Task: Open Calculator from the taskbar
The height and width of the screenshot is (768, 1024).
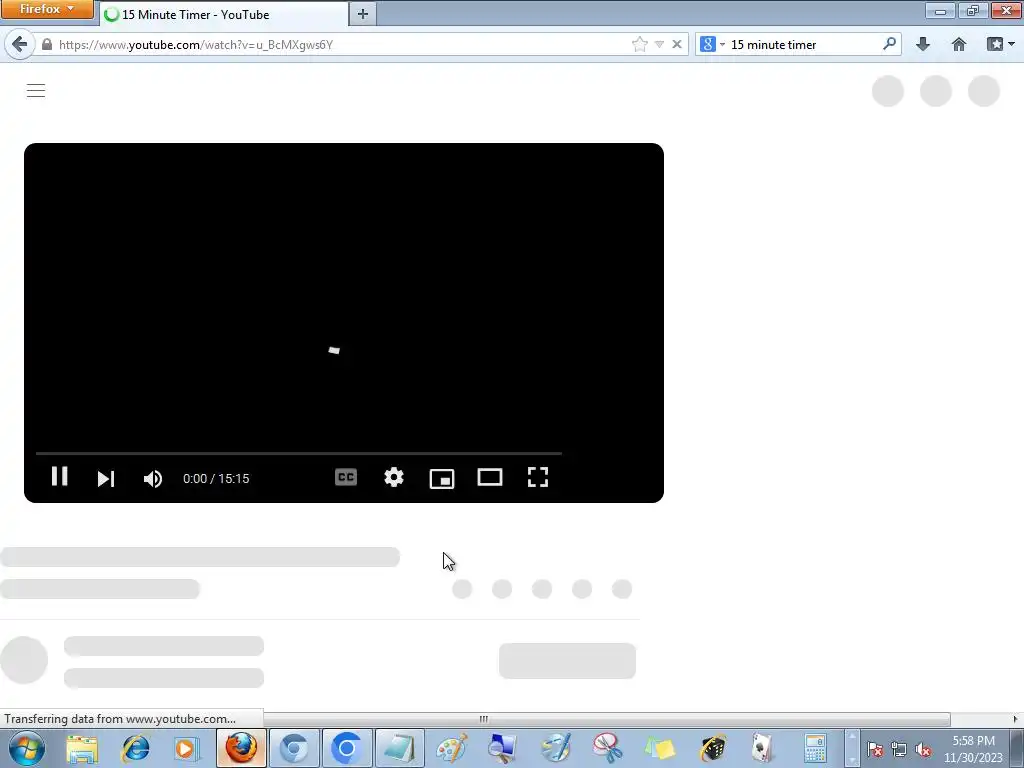Action: tap(816, 748)
